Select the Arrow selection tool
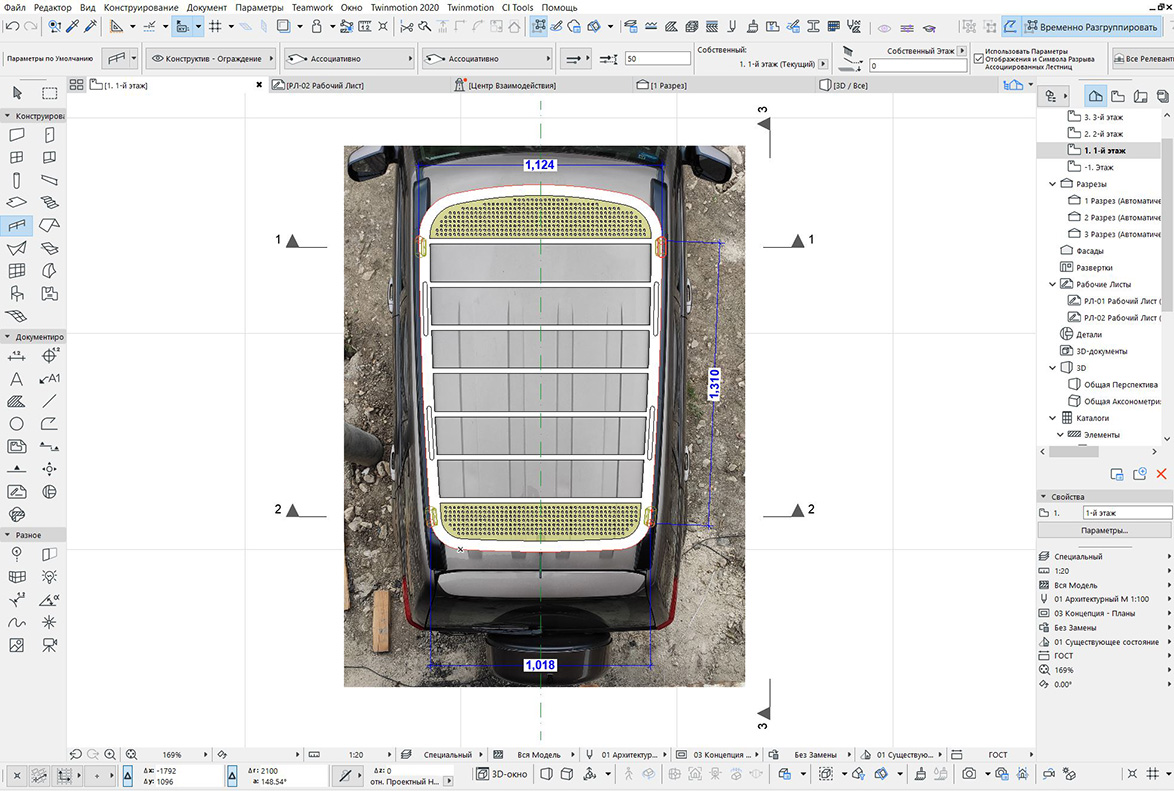The height and width of the screenshot is (791, 1174). click(17, 93)
